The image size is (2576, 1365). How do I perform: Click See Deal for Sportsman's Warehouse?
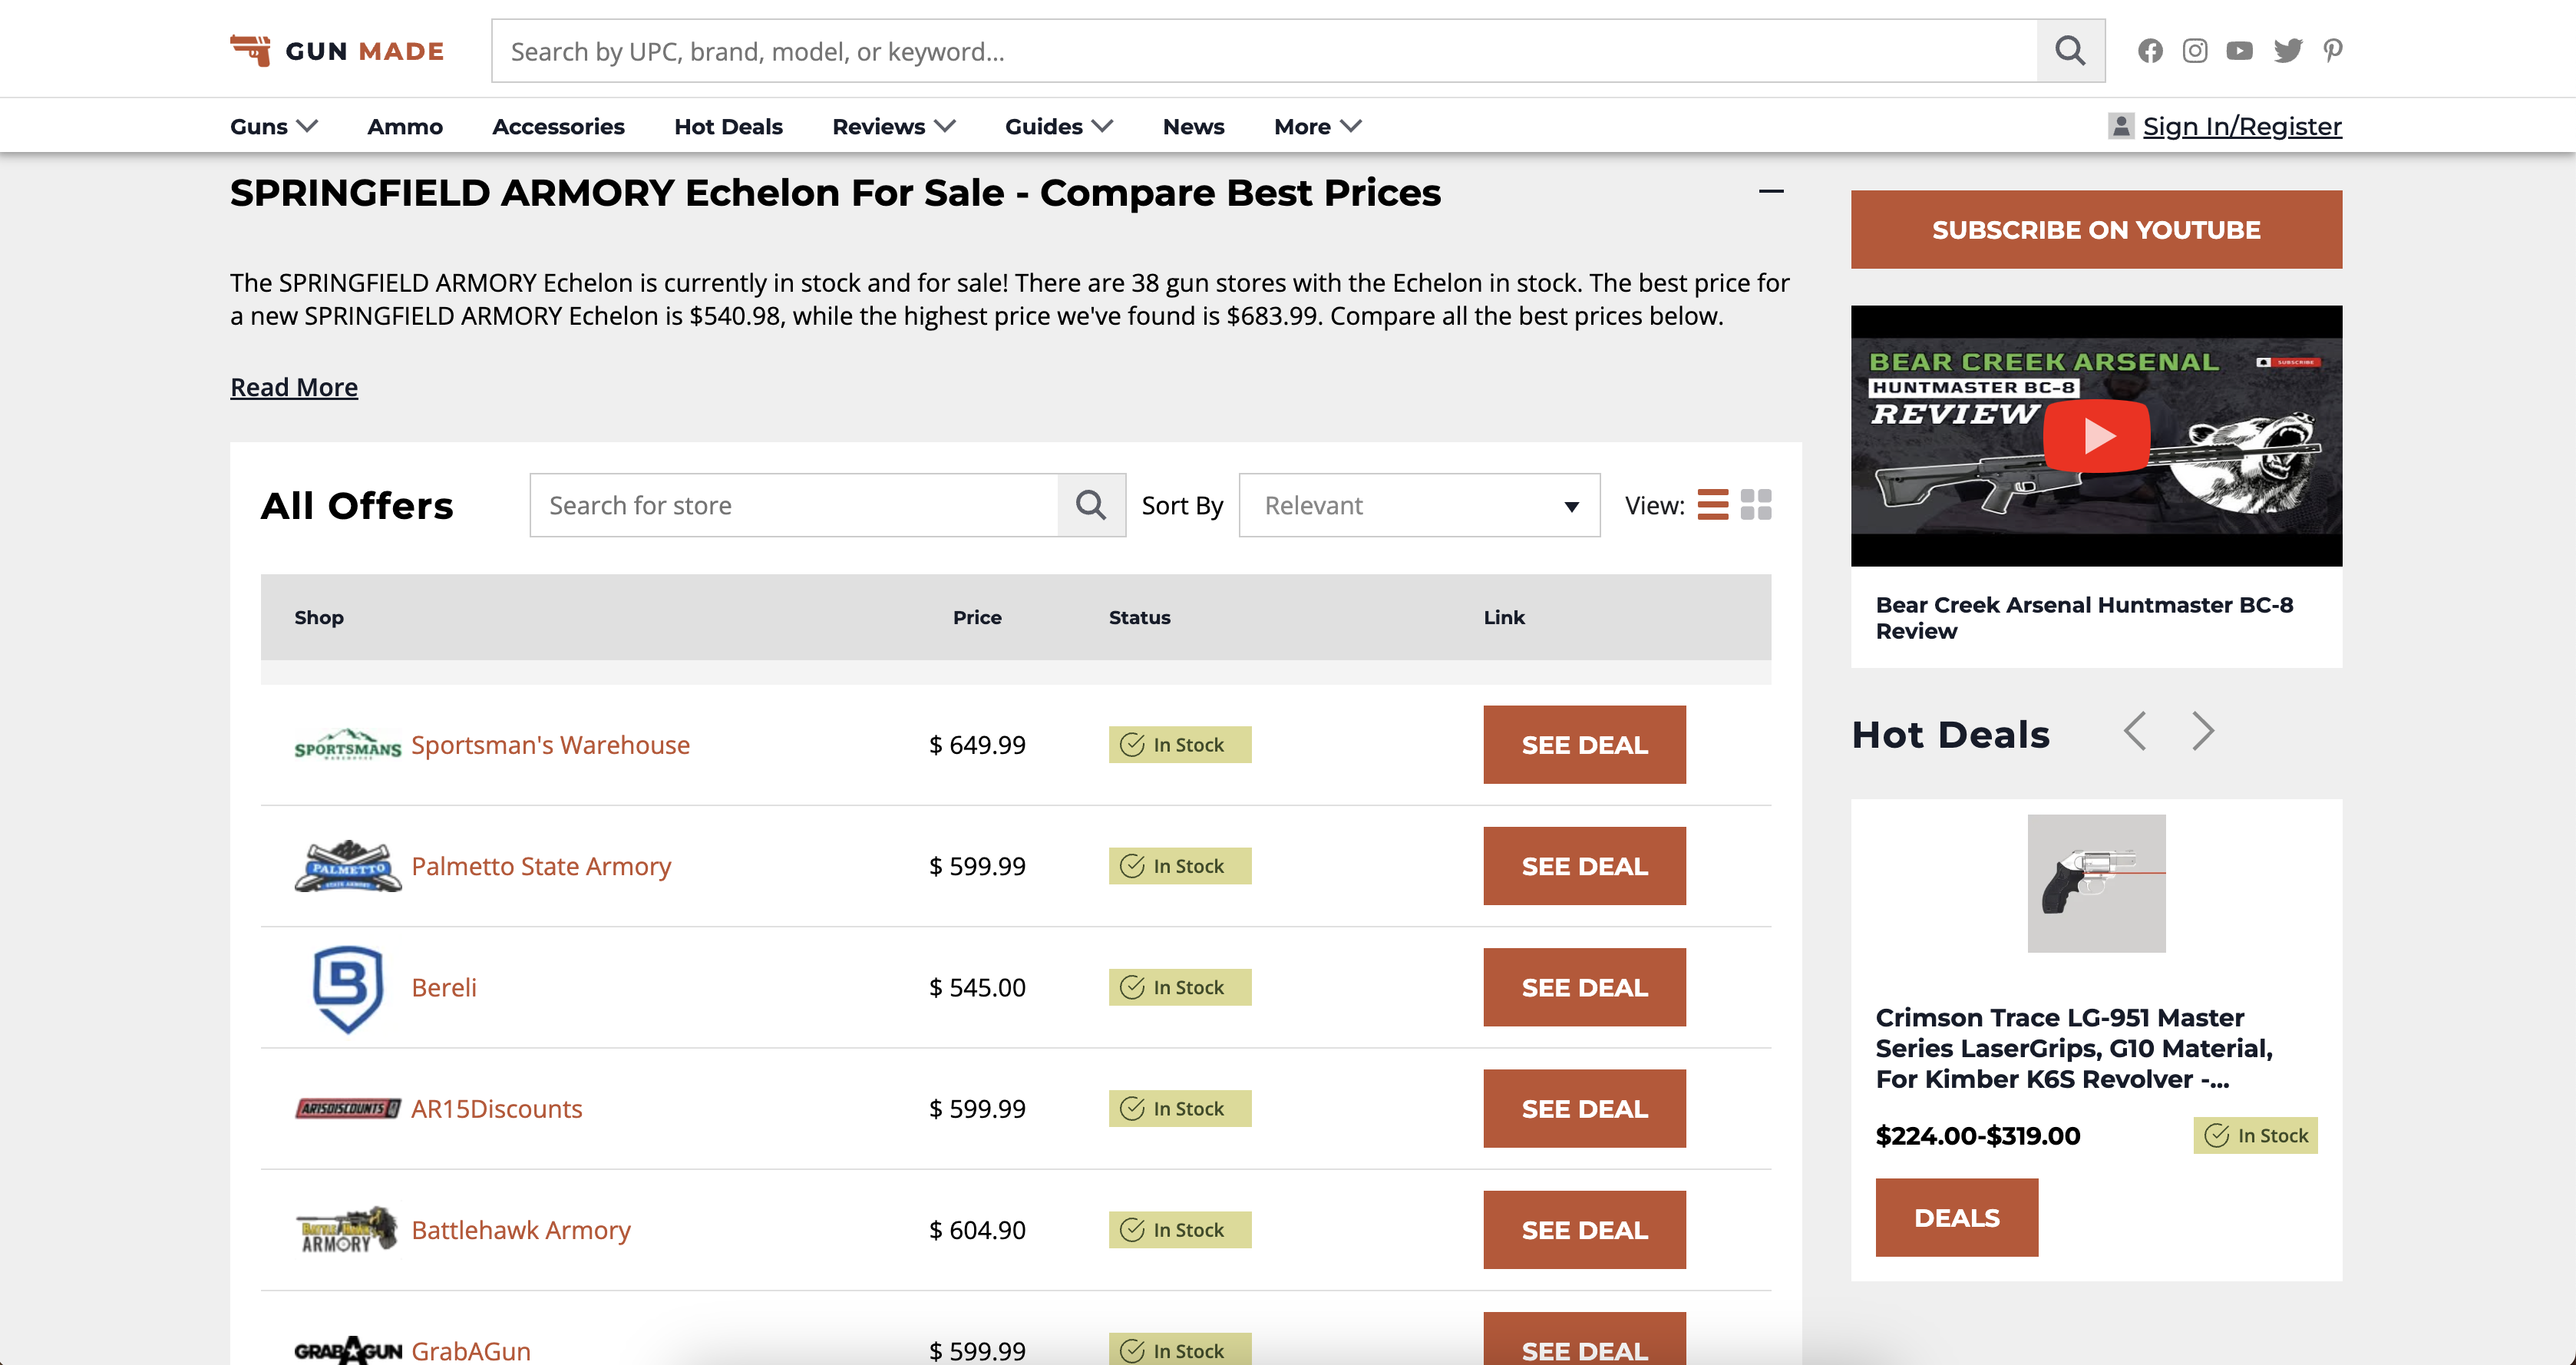point(1584,745)
